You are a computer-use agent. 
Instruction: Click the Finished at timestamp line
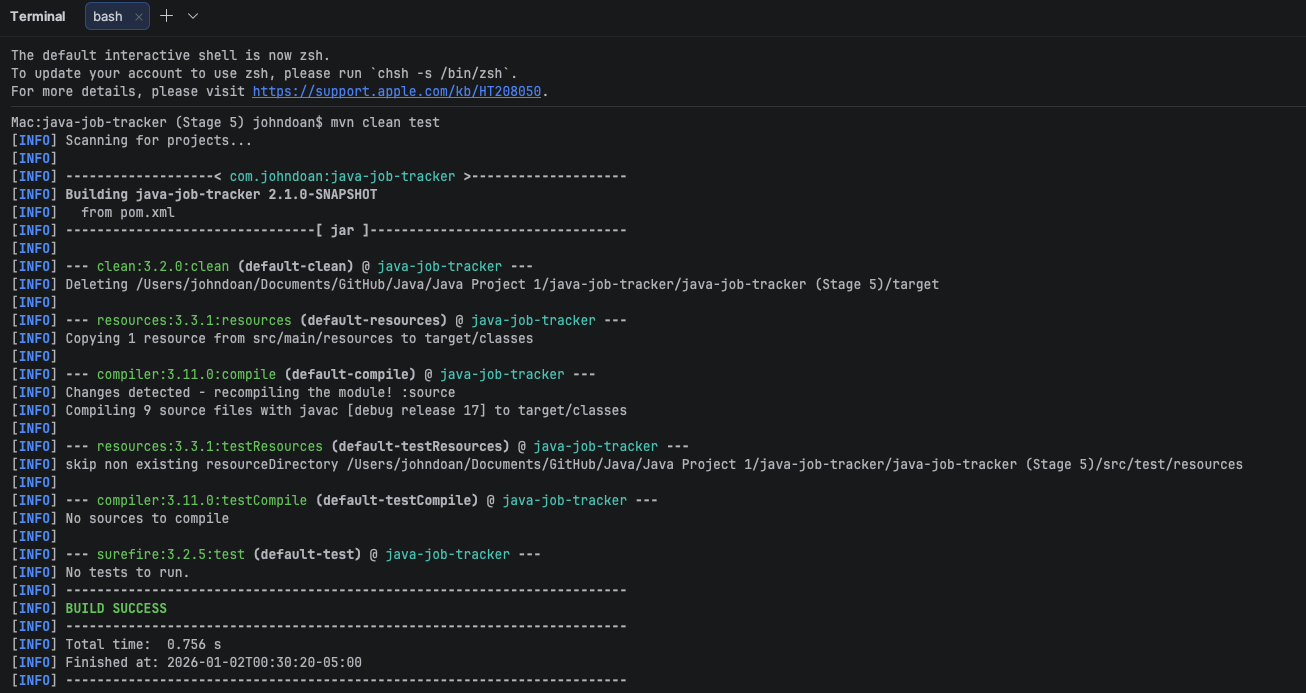click(x=214, y=661)
